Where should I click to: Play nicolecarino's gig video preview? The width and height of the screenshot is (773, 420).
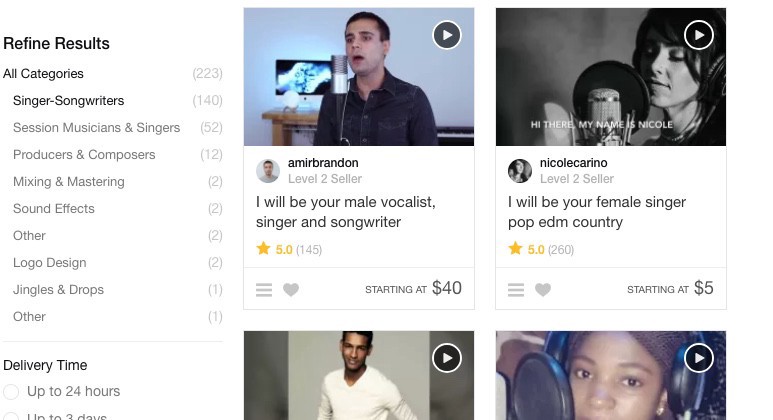(698, 35)
